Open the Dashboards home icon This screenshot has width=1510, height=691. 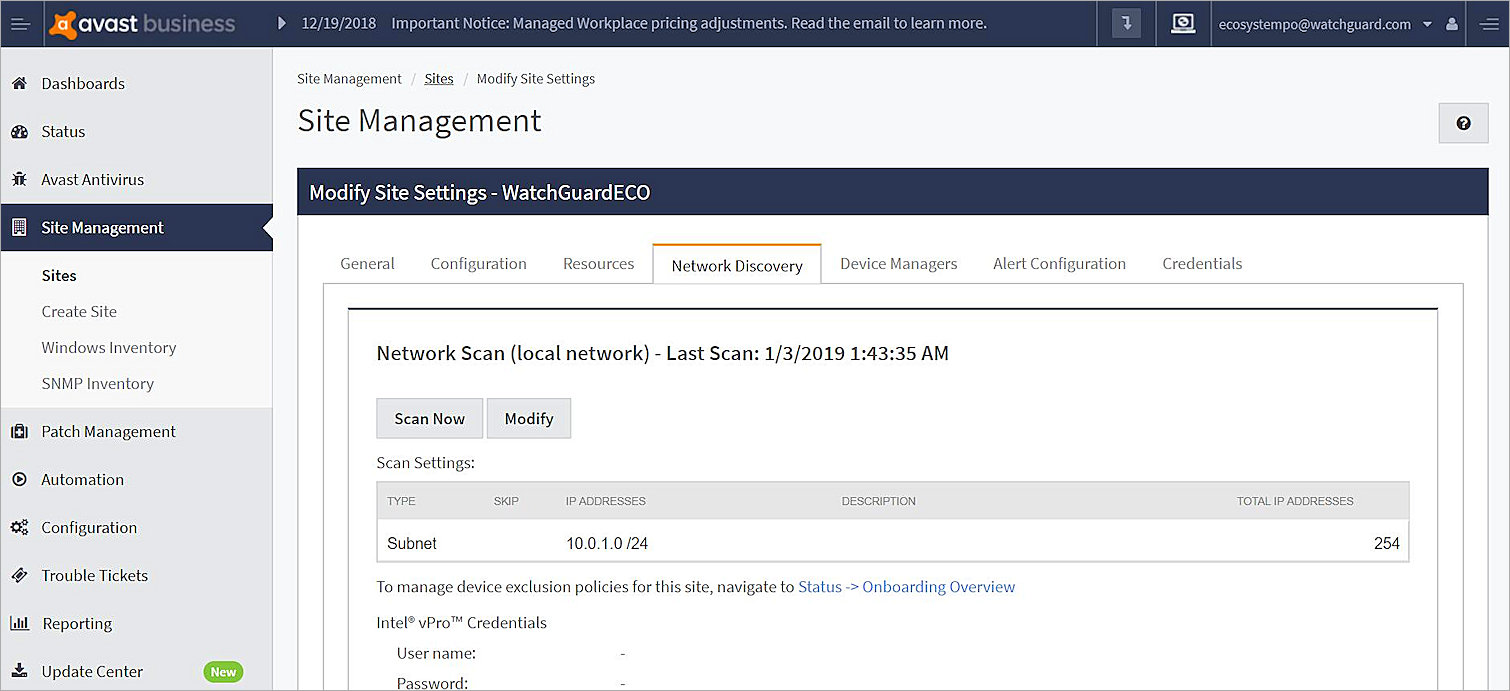click(x=18, y=83)
